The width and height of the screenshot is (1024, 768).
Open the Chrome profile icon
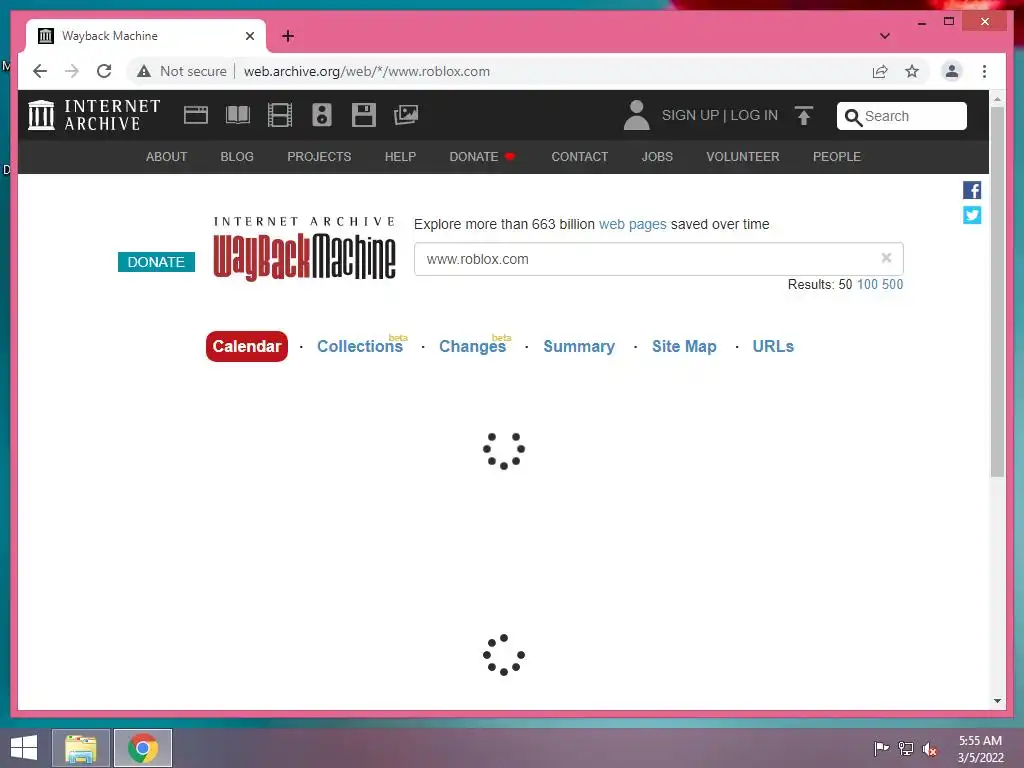point(952,71)
